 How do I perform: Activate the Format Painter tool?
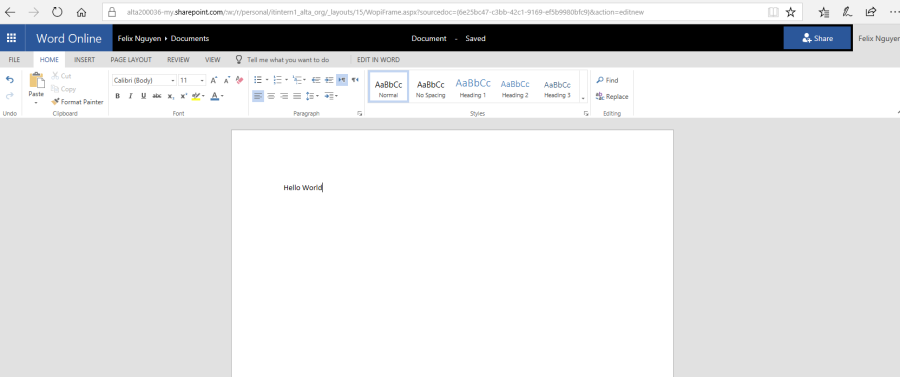tap(77, 102)
